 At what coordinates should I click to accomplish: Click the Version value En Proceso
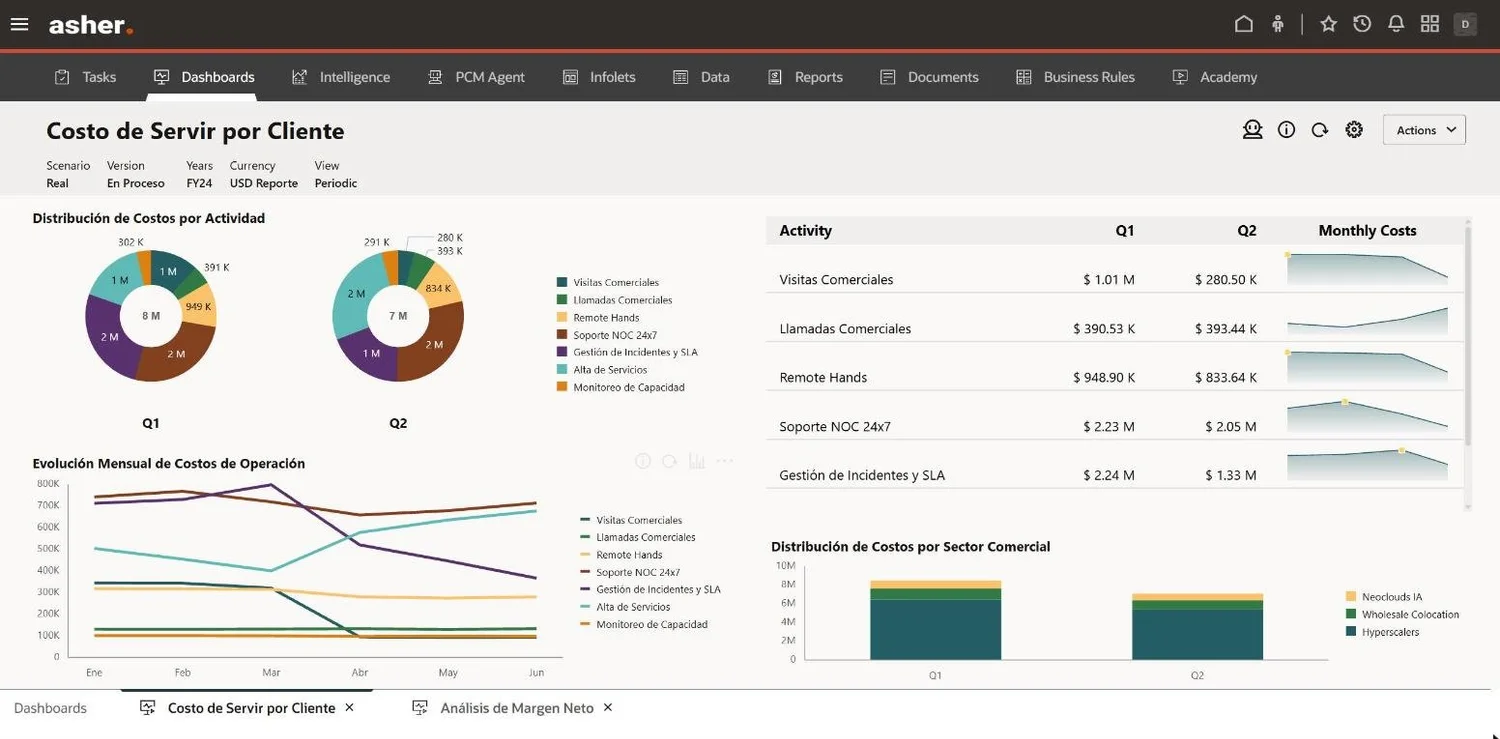136,183
